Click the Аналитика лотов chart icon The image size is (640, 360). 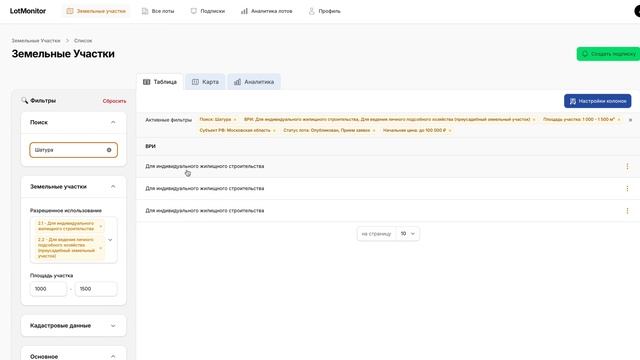tap(244, 11)
